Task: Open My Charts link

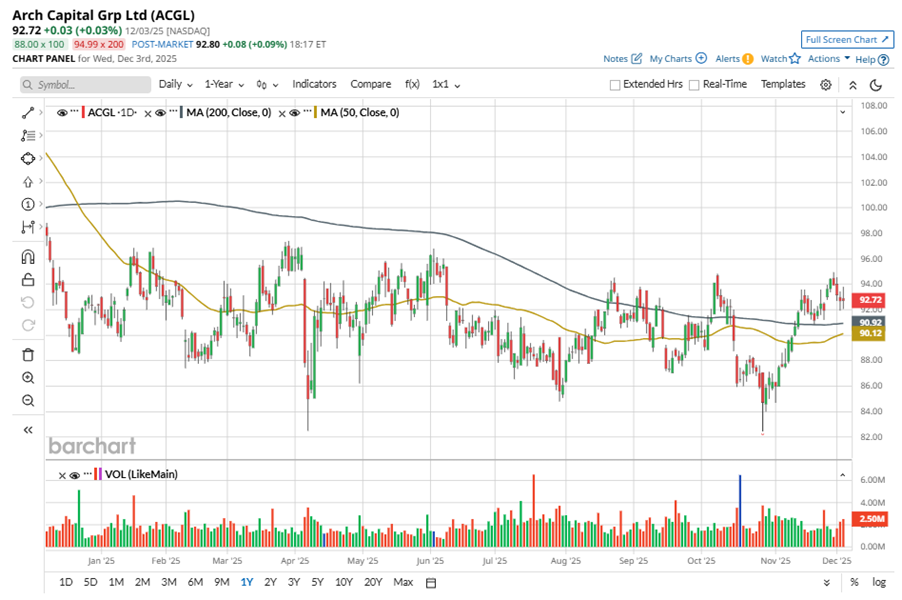Action: [x=678, y=59]
